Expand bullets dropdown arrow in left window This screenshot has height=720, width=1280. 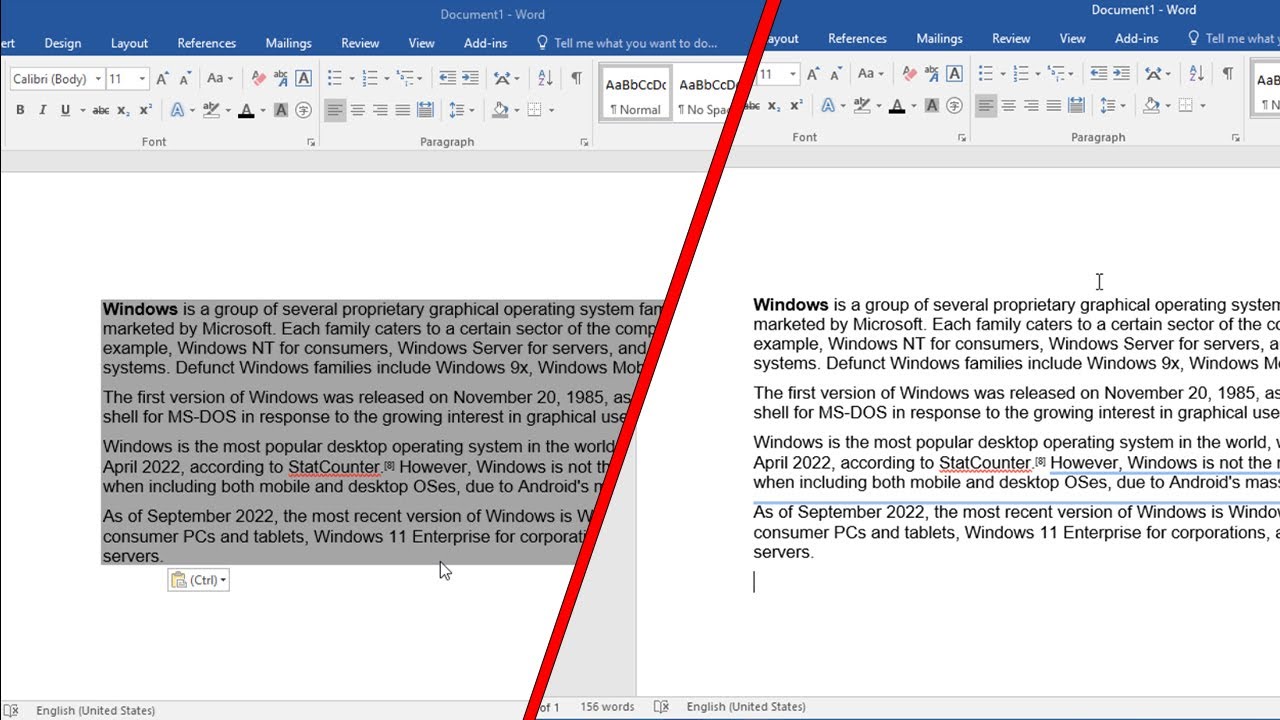pyautogui.click(x=351, y=78)
